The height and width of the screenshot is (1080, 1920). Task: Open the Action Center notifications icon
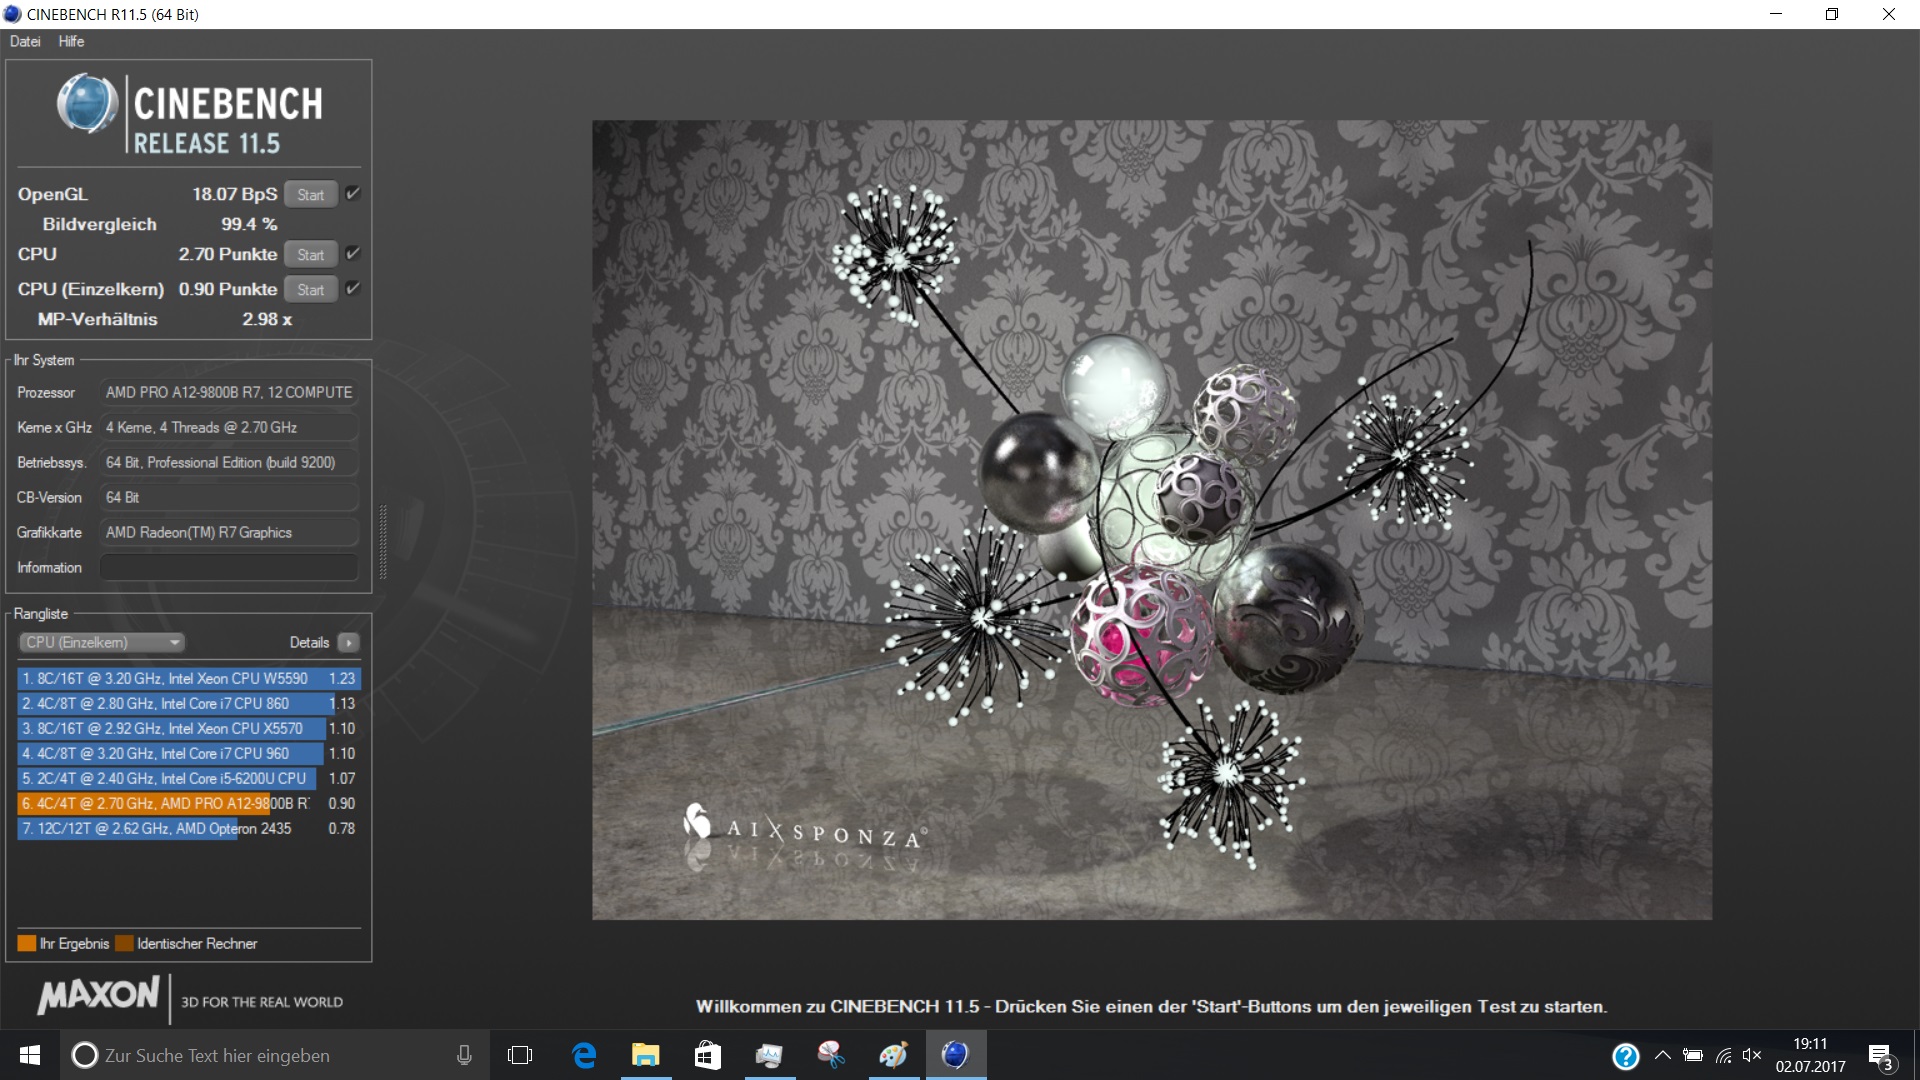[x=1880, y=1056]
